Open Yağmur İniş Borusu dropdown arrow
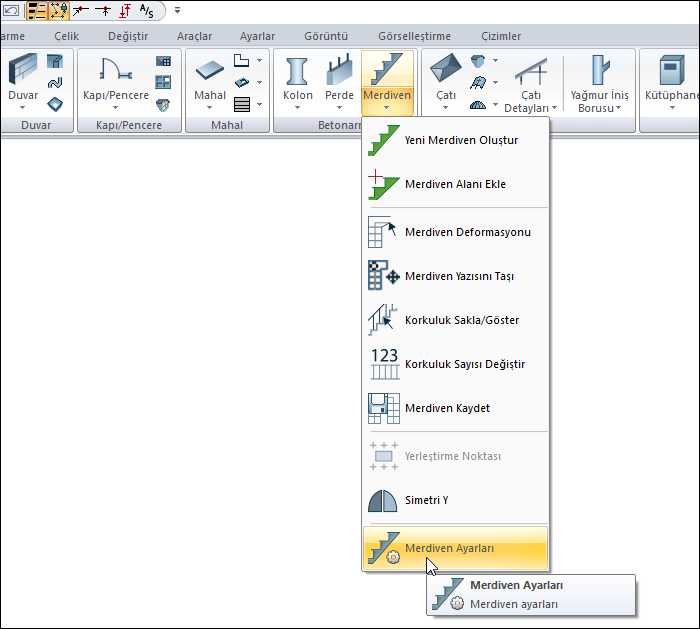 click(619, 108)
